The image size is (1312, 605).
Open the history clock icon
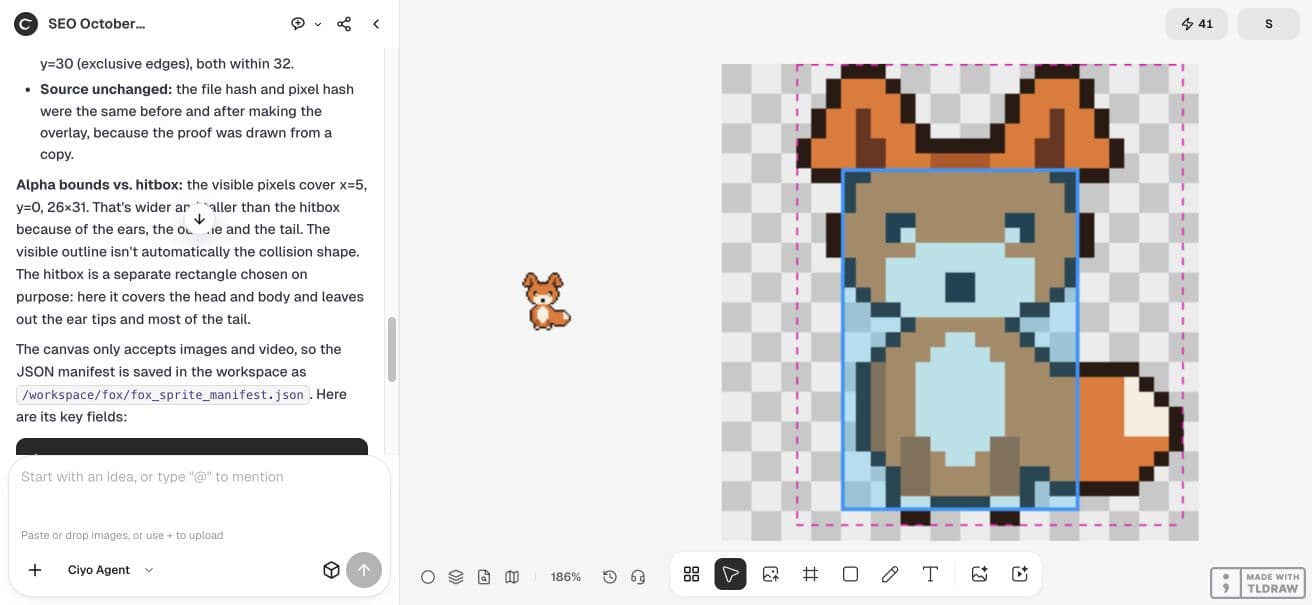610,577
